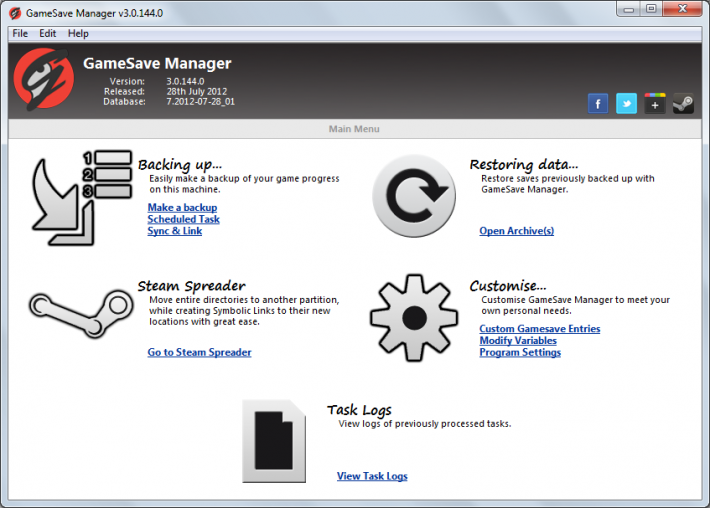Click the version value 3.0.144.0
This screenshot has height=508, width=710.
[x=185, y=81]
